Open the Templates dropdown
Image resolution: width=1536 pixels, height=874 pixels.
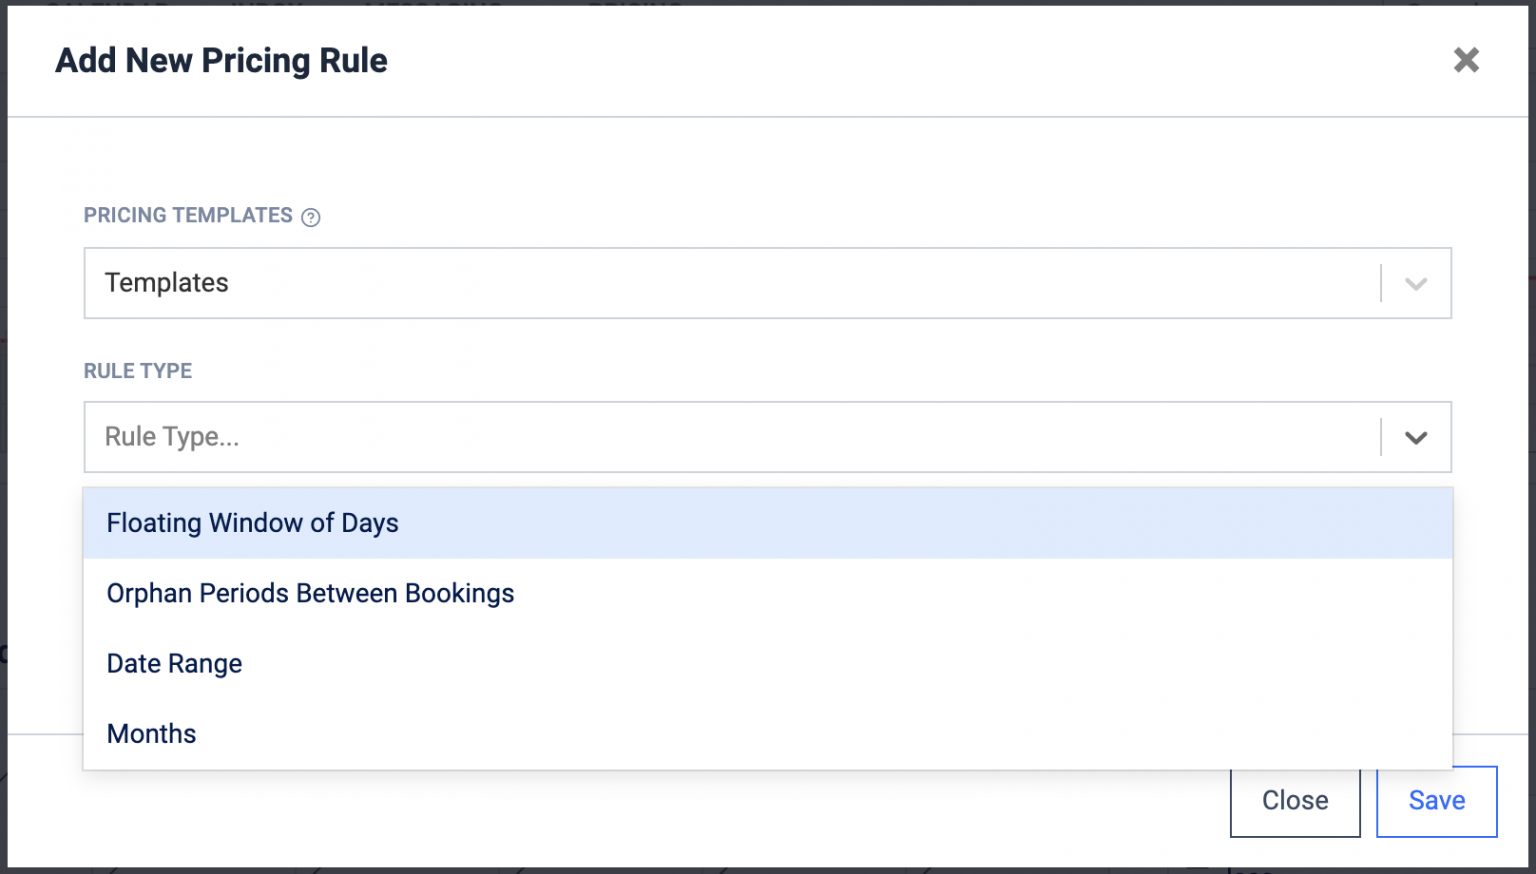(x=700, y=283)
